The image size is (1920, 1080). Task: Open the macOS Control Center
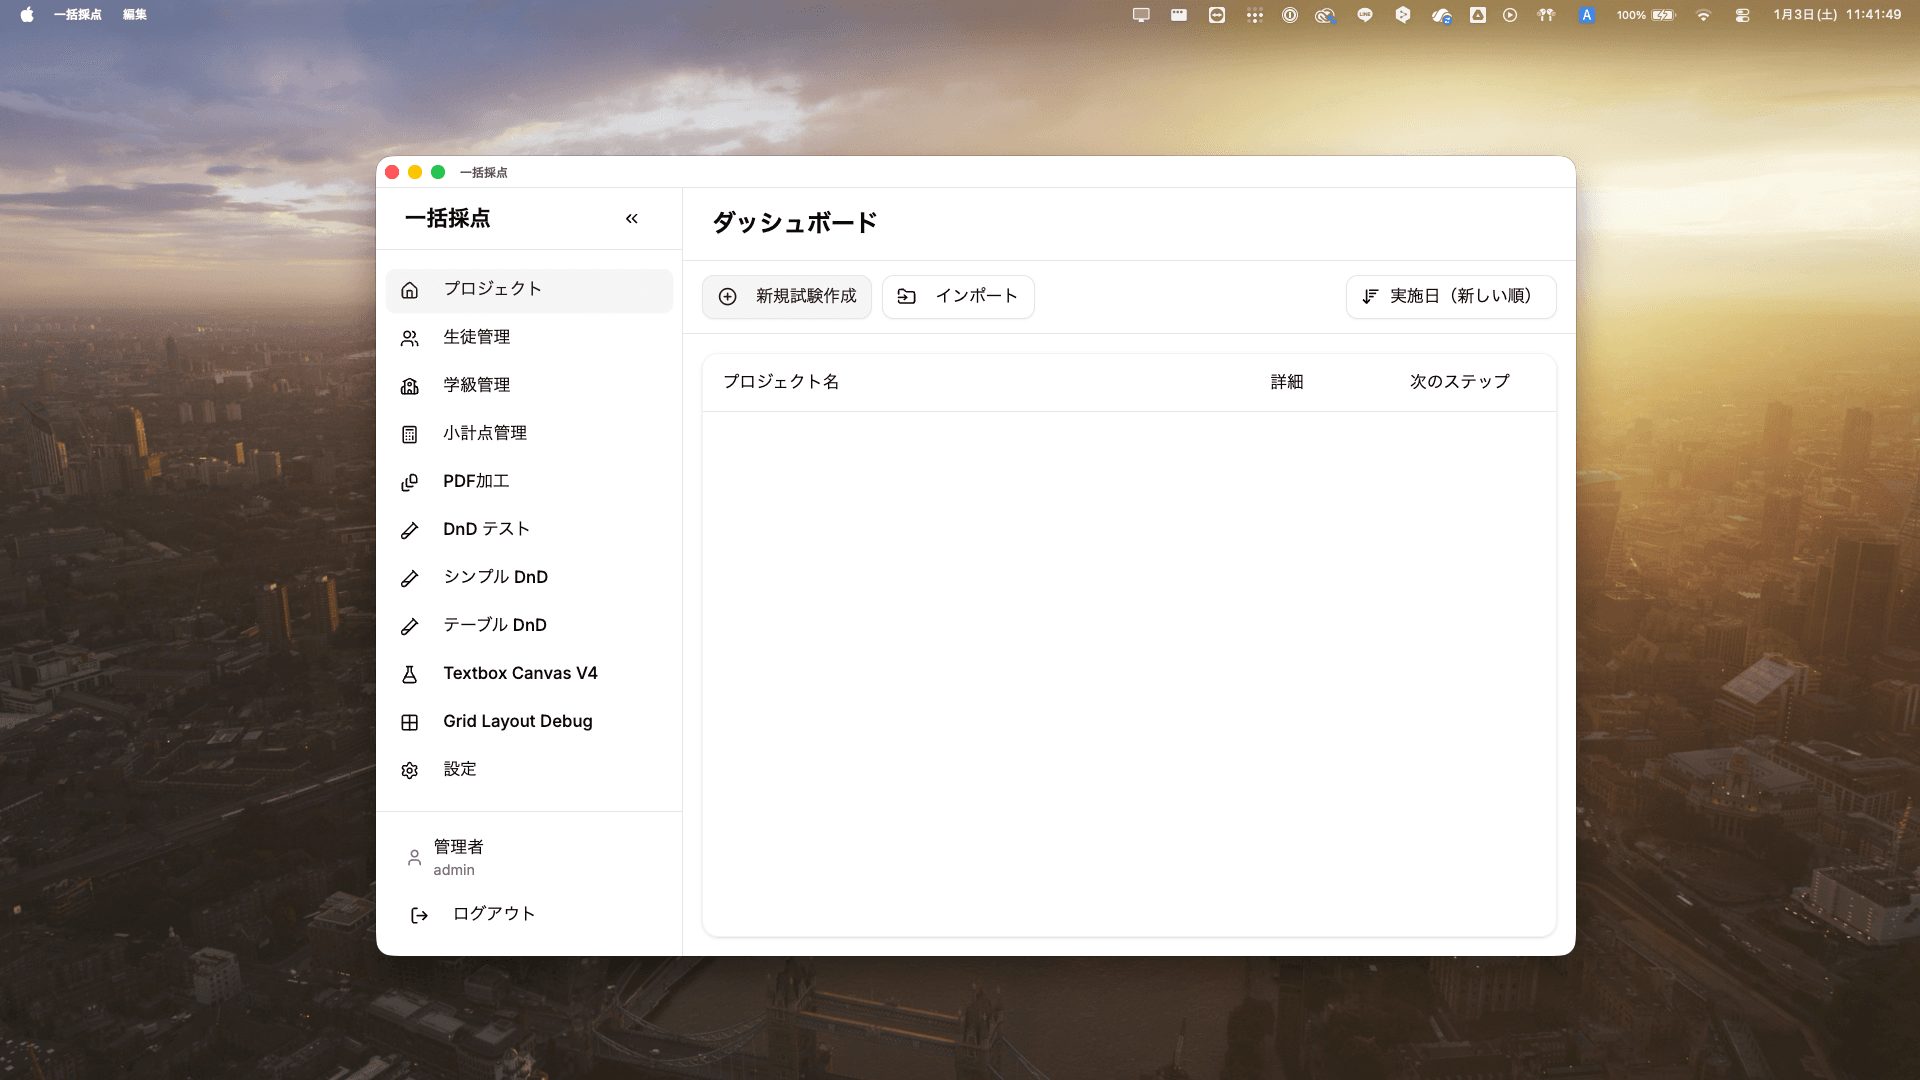click(x=1743, y=15)
